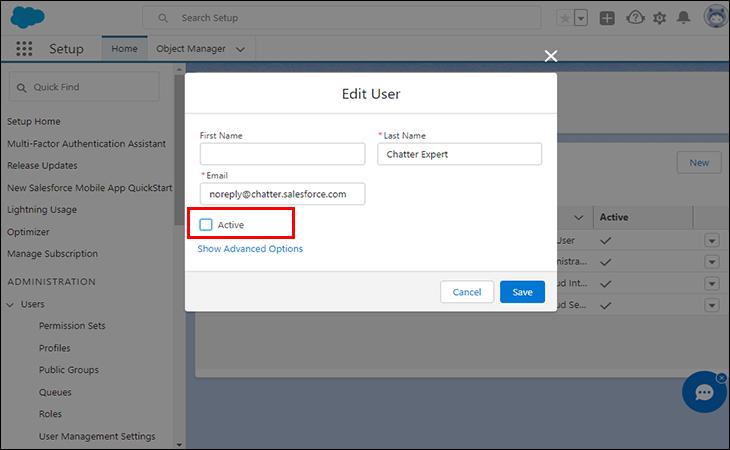Viewport: 730px width, 450px height.
Task: Switch to the Home tab
Action: (124, 49)
